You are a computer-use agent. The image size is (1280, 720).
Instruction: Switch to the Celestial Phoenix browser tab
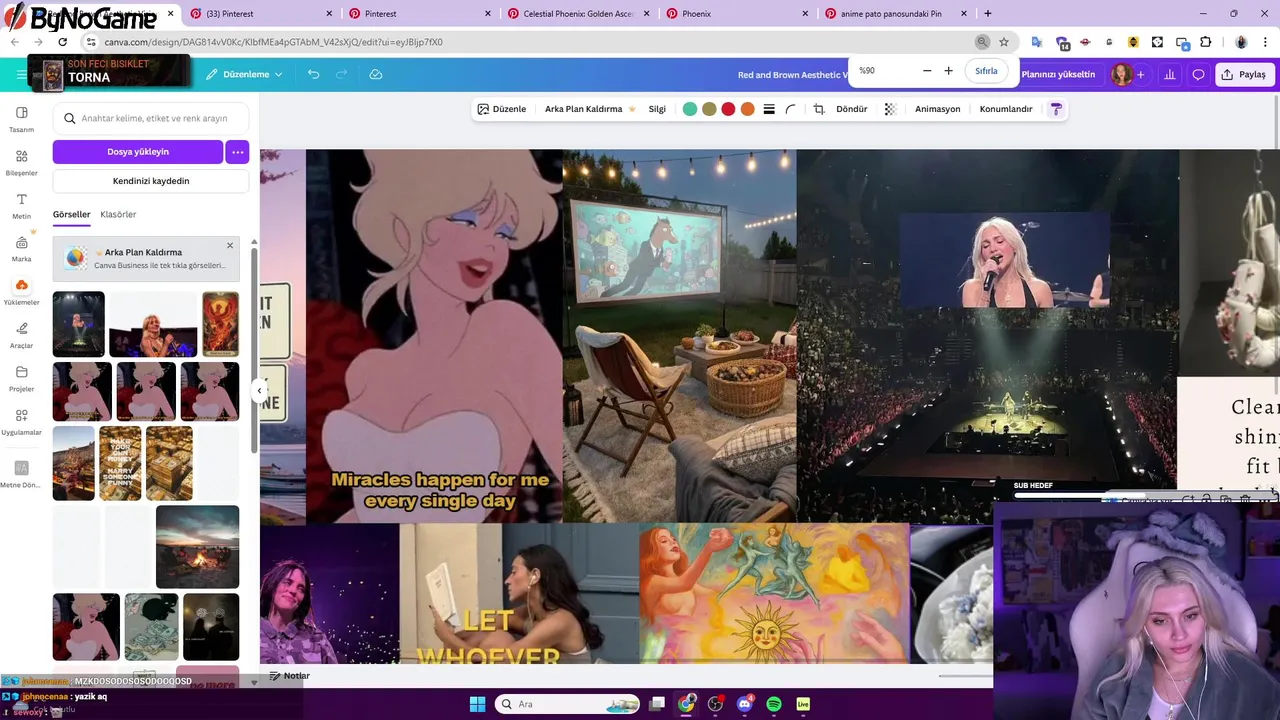tap(580, 14)
